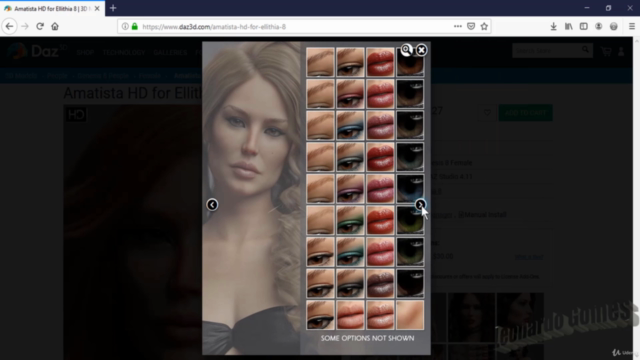The height and width of the screenshot is (360, 640).
Task: Click the browser Forward button
Action: click(25, 27)
